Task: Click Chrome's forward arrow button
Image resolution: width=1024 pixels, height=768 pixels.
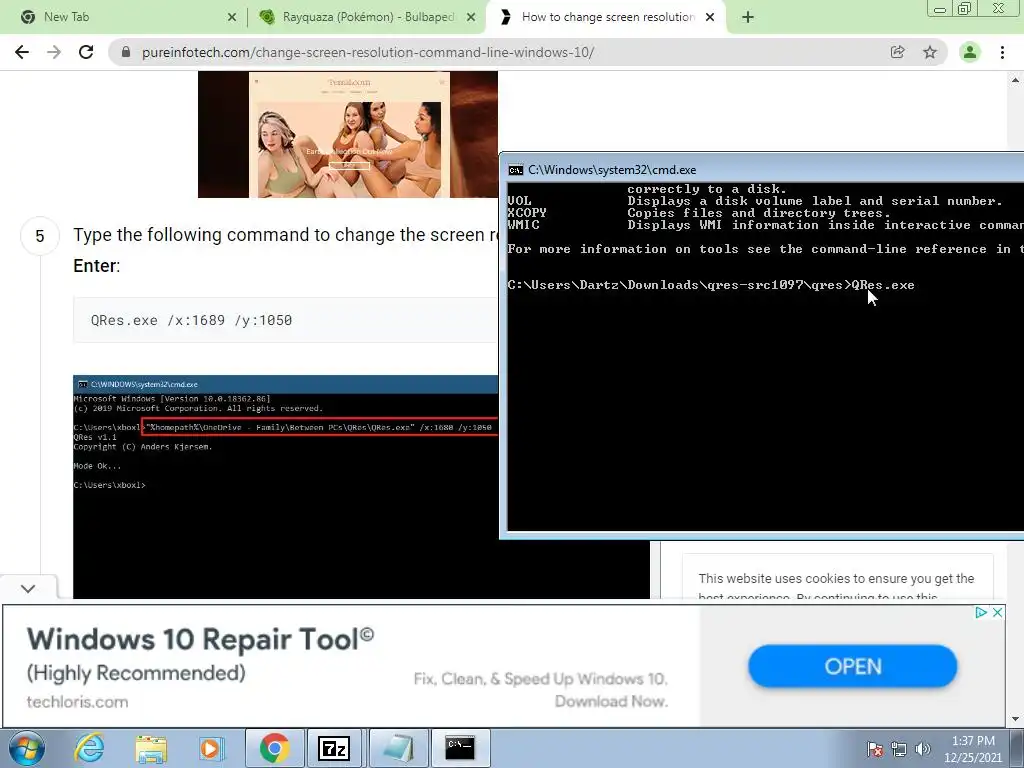Action: [54, 52]
